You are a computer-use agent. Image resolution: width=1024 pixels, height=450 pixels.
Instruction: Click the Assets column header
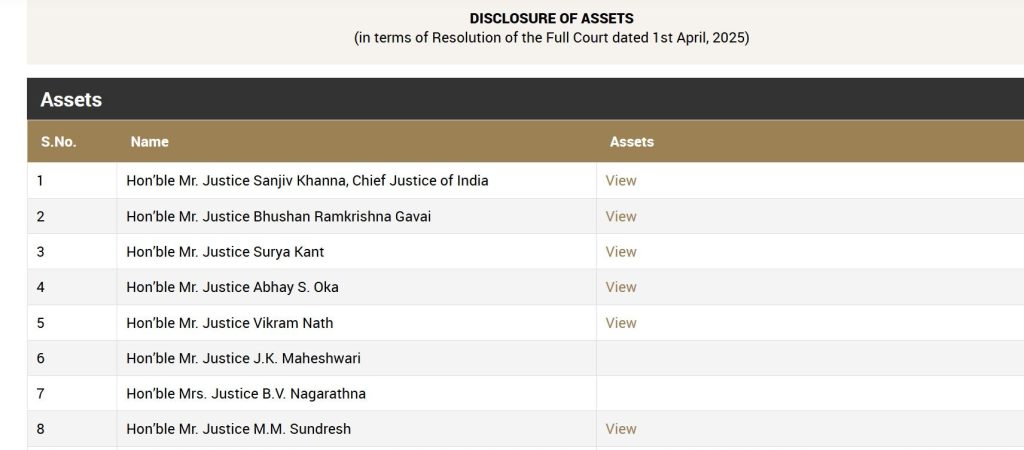[632, 142]
